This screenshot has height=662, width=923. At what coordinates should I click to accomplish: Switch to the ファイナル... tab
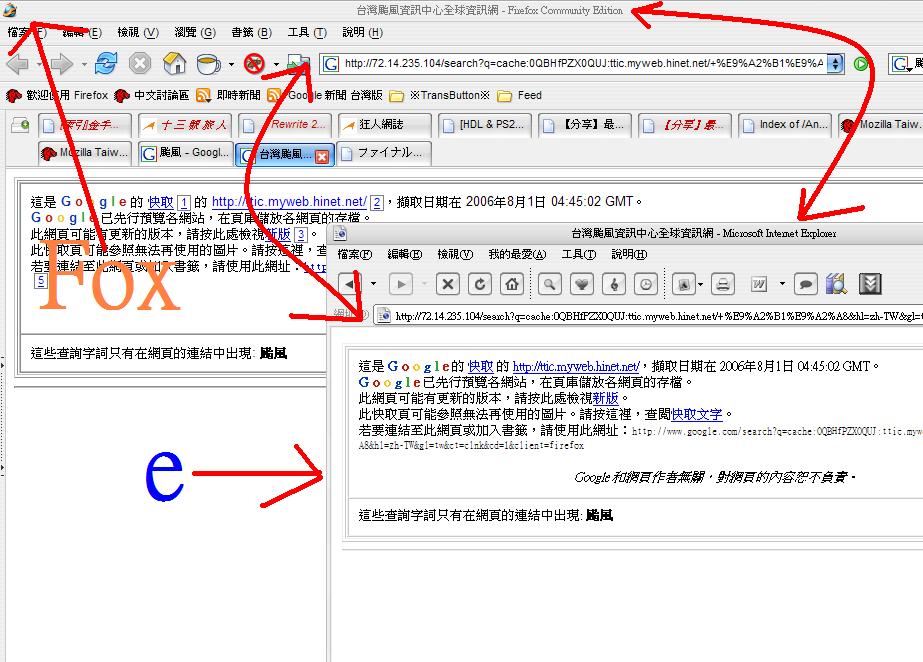click(382, 154)
